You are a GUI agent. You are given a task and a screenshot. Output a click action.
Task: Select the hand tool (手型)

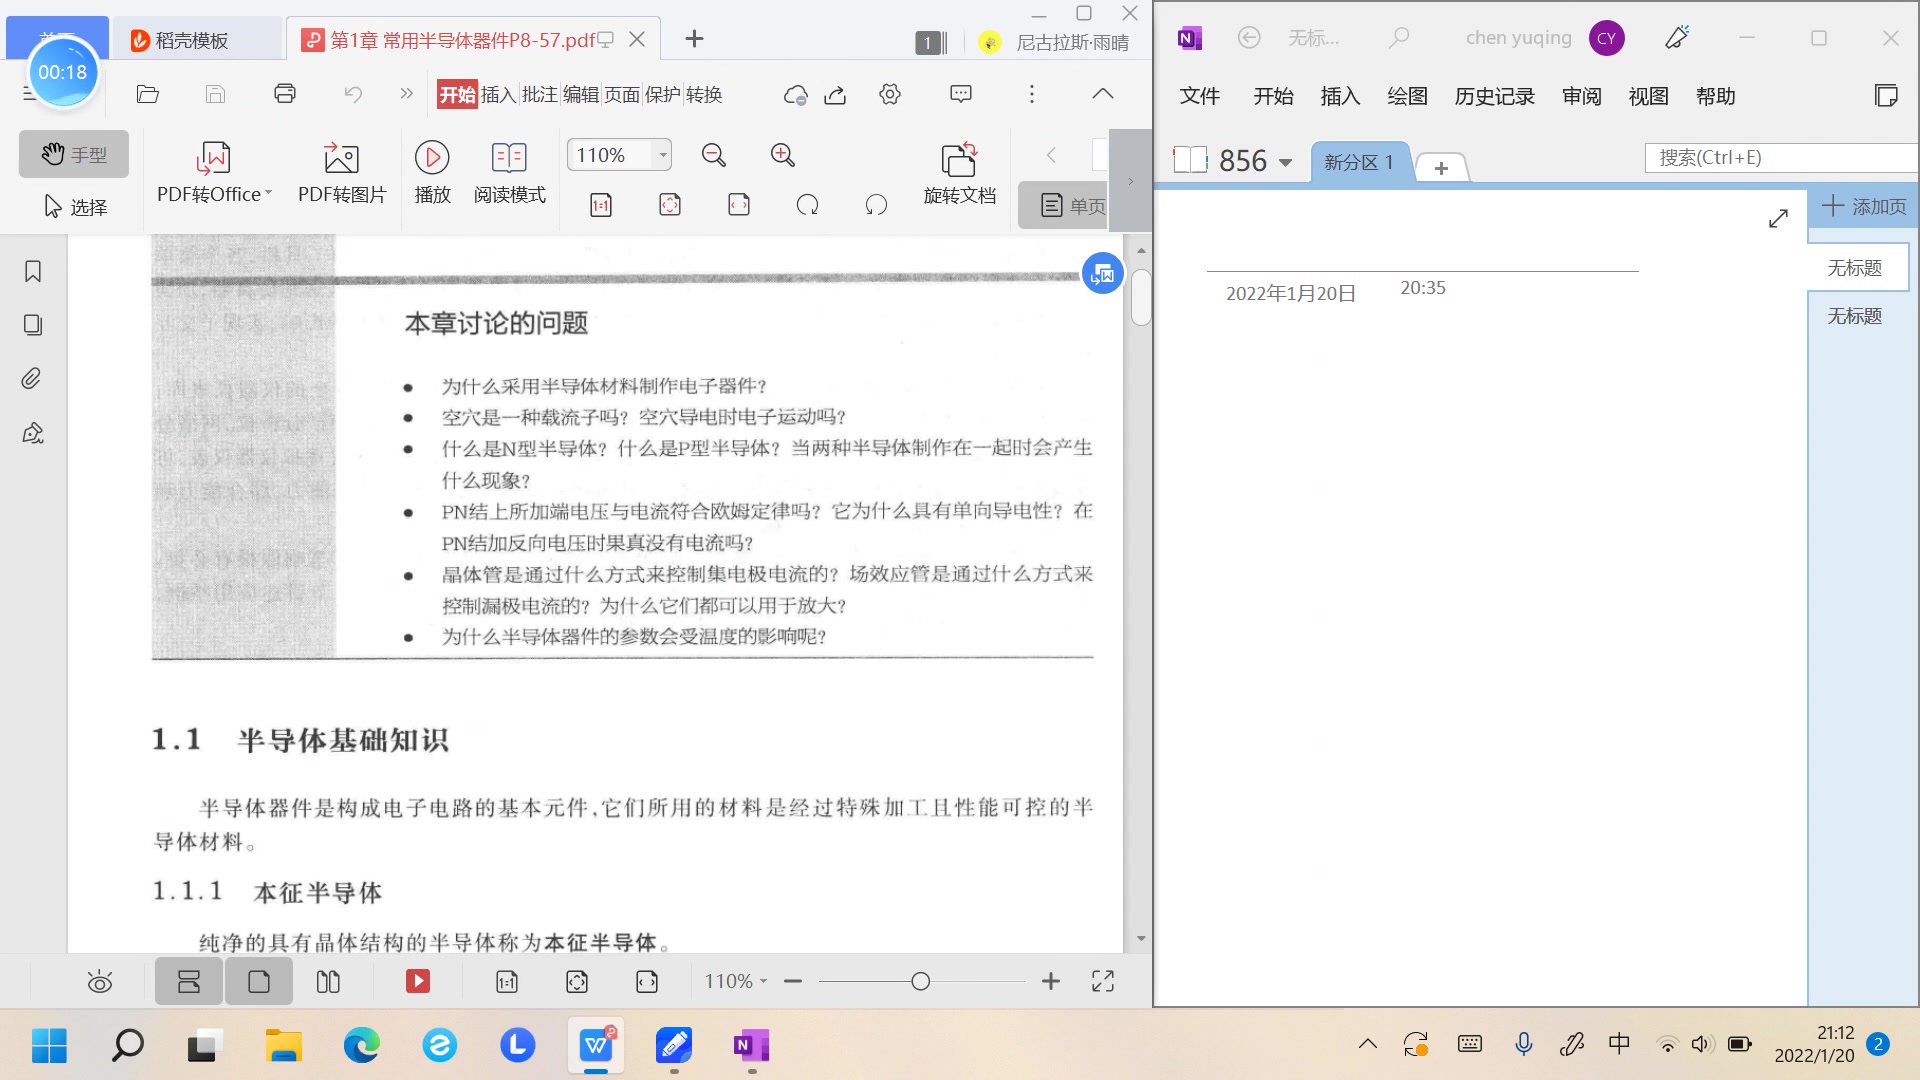point(74,154)
